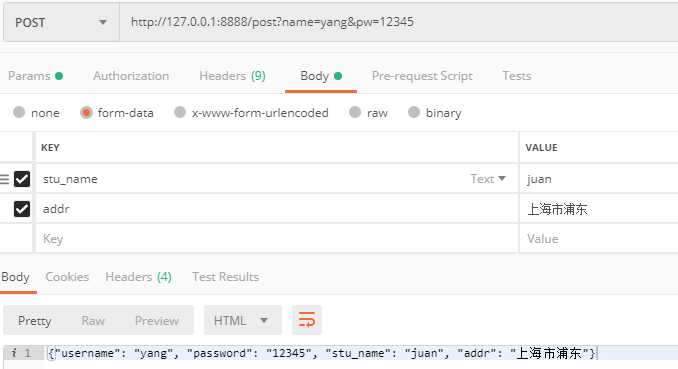Open the Tests tab
Viewport: 678px width, 369px height.
517,76
